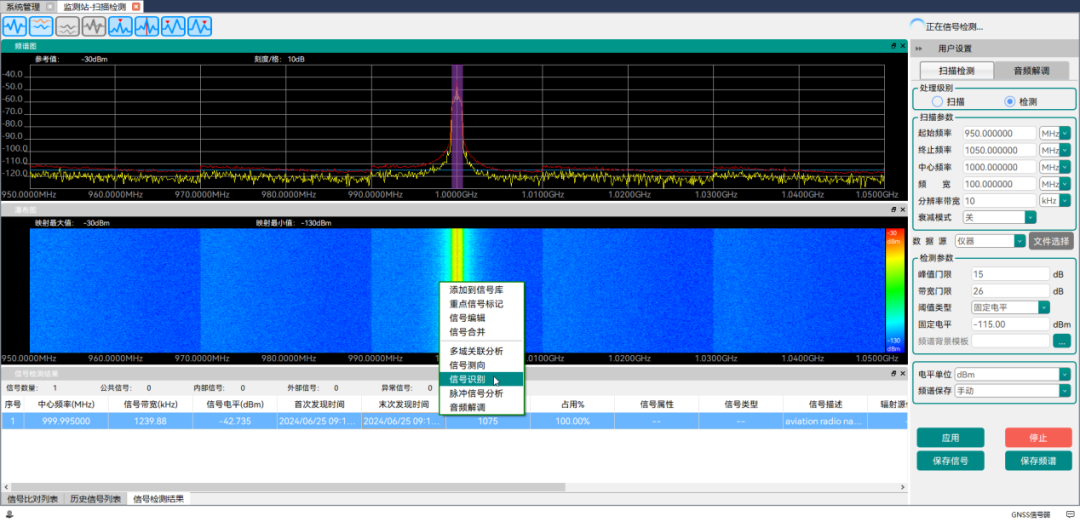1080x522 pixels.
Task: Open the 信号比对列表 bottom tab
Action: pyautogui.click(x=32, y=499)
